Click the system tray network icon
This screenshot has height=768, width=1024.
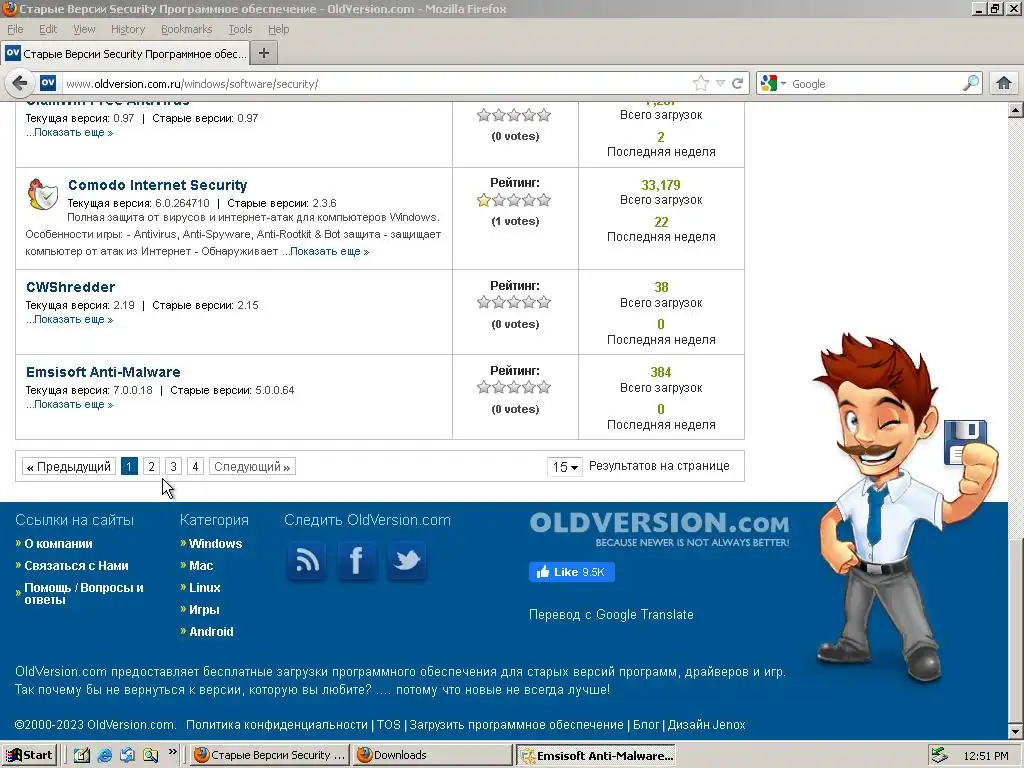point(939,755)
